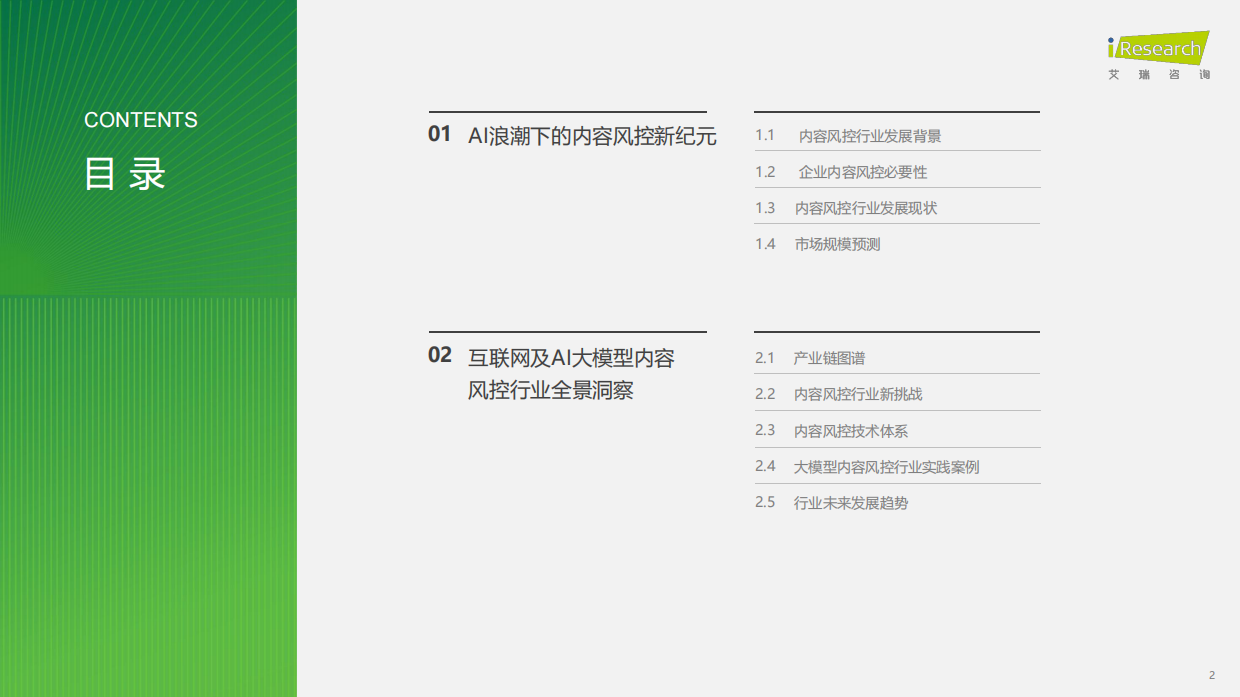Click page number 2
1240x697 pixels.
pos(1212,675)
